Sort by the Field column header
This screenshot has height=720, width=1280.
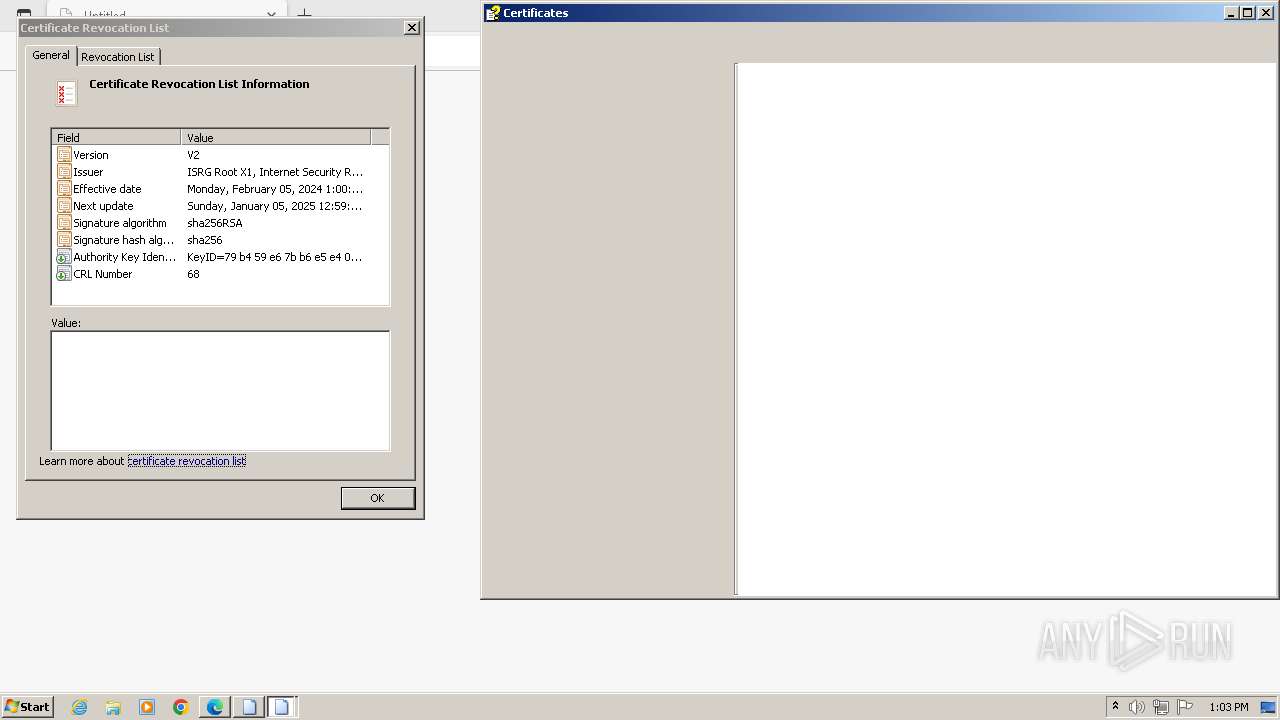click(116, 137)
